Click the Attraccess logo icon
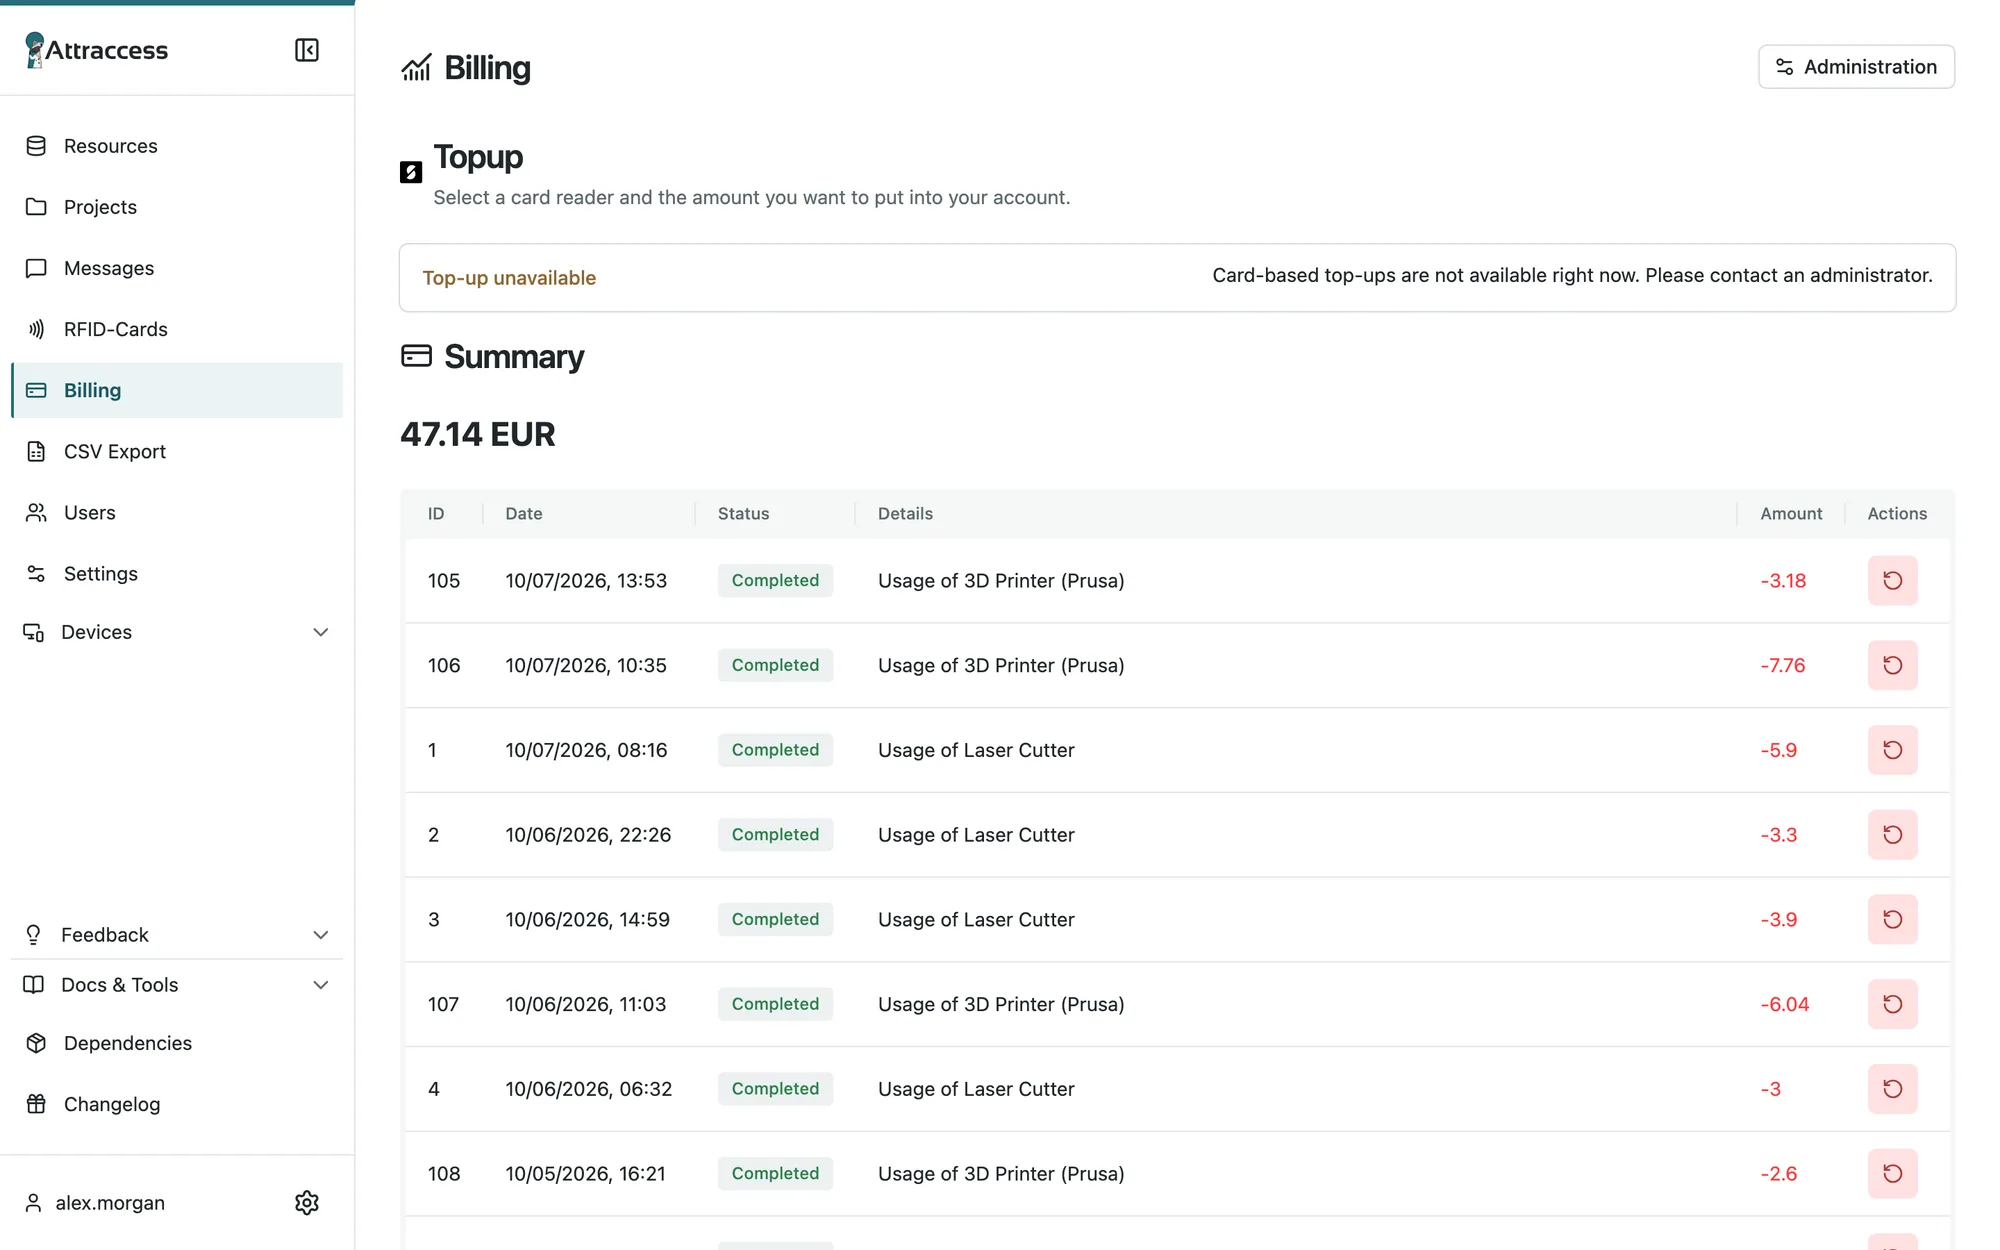This screenshot has height=1250, width=2000. 35,50
